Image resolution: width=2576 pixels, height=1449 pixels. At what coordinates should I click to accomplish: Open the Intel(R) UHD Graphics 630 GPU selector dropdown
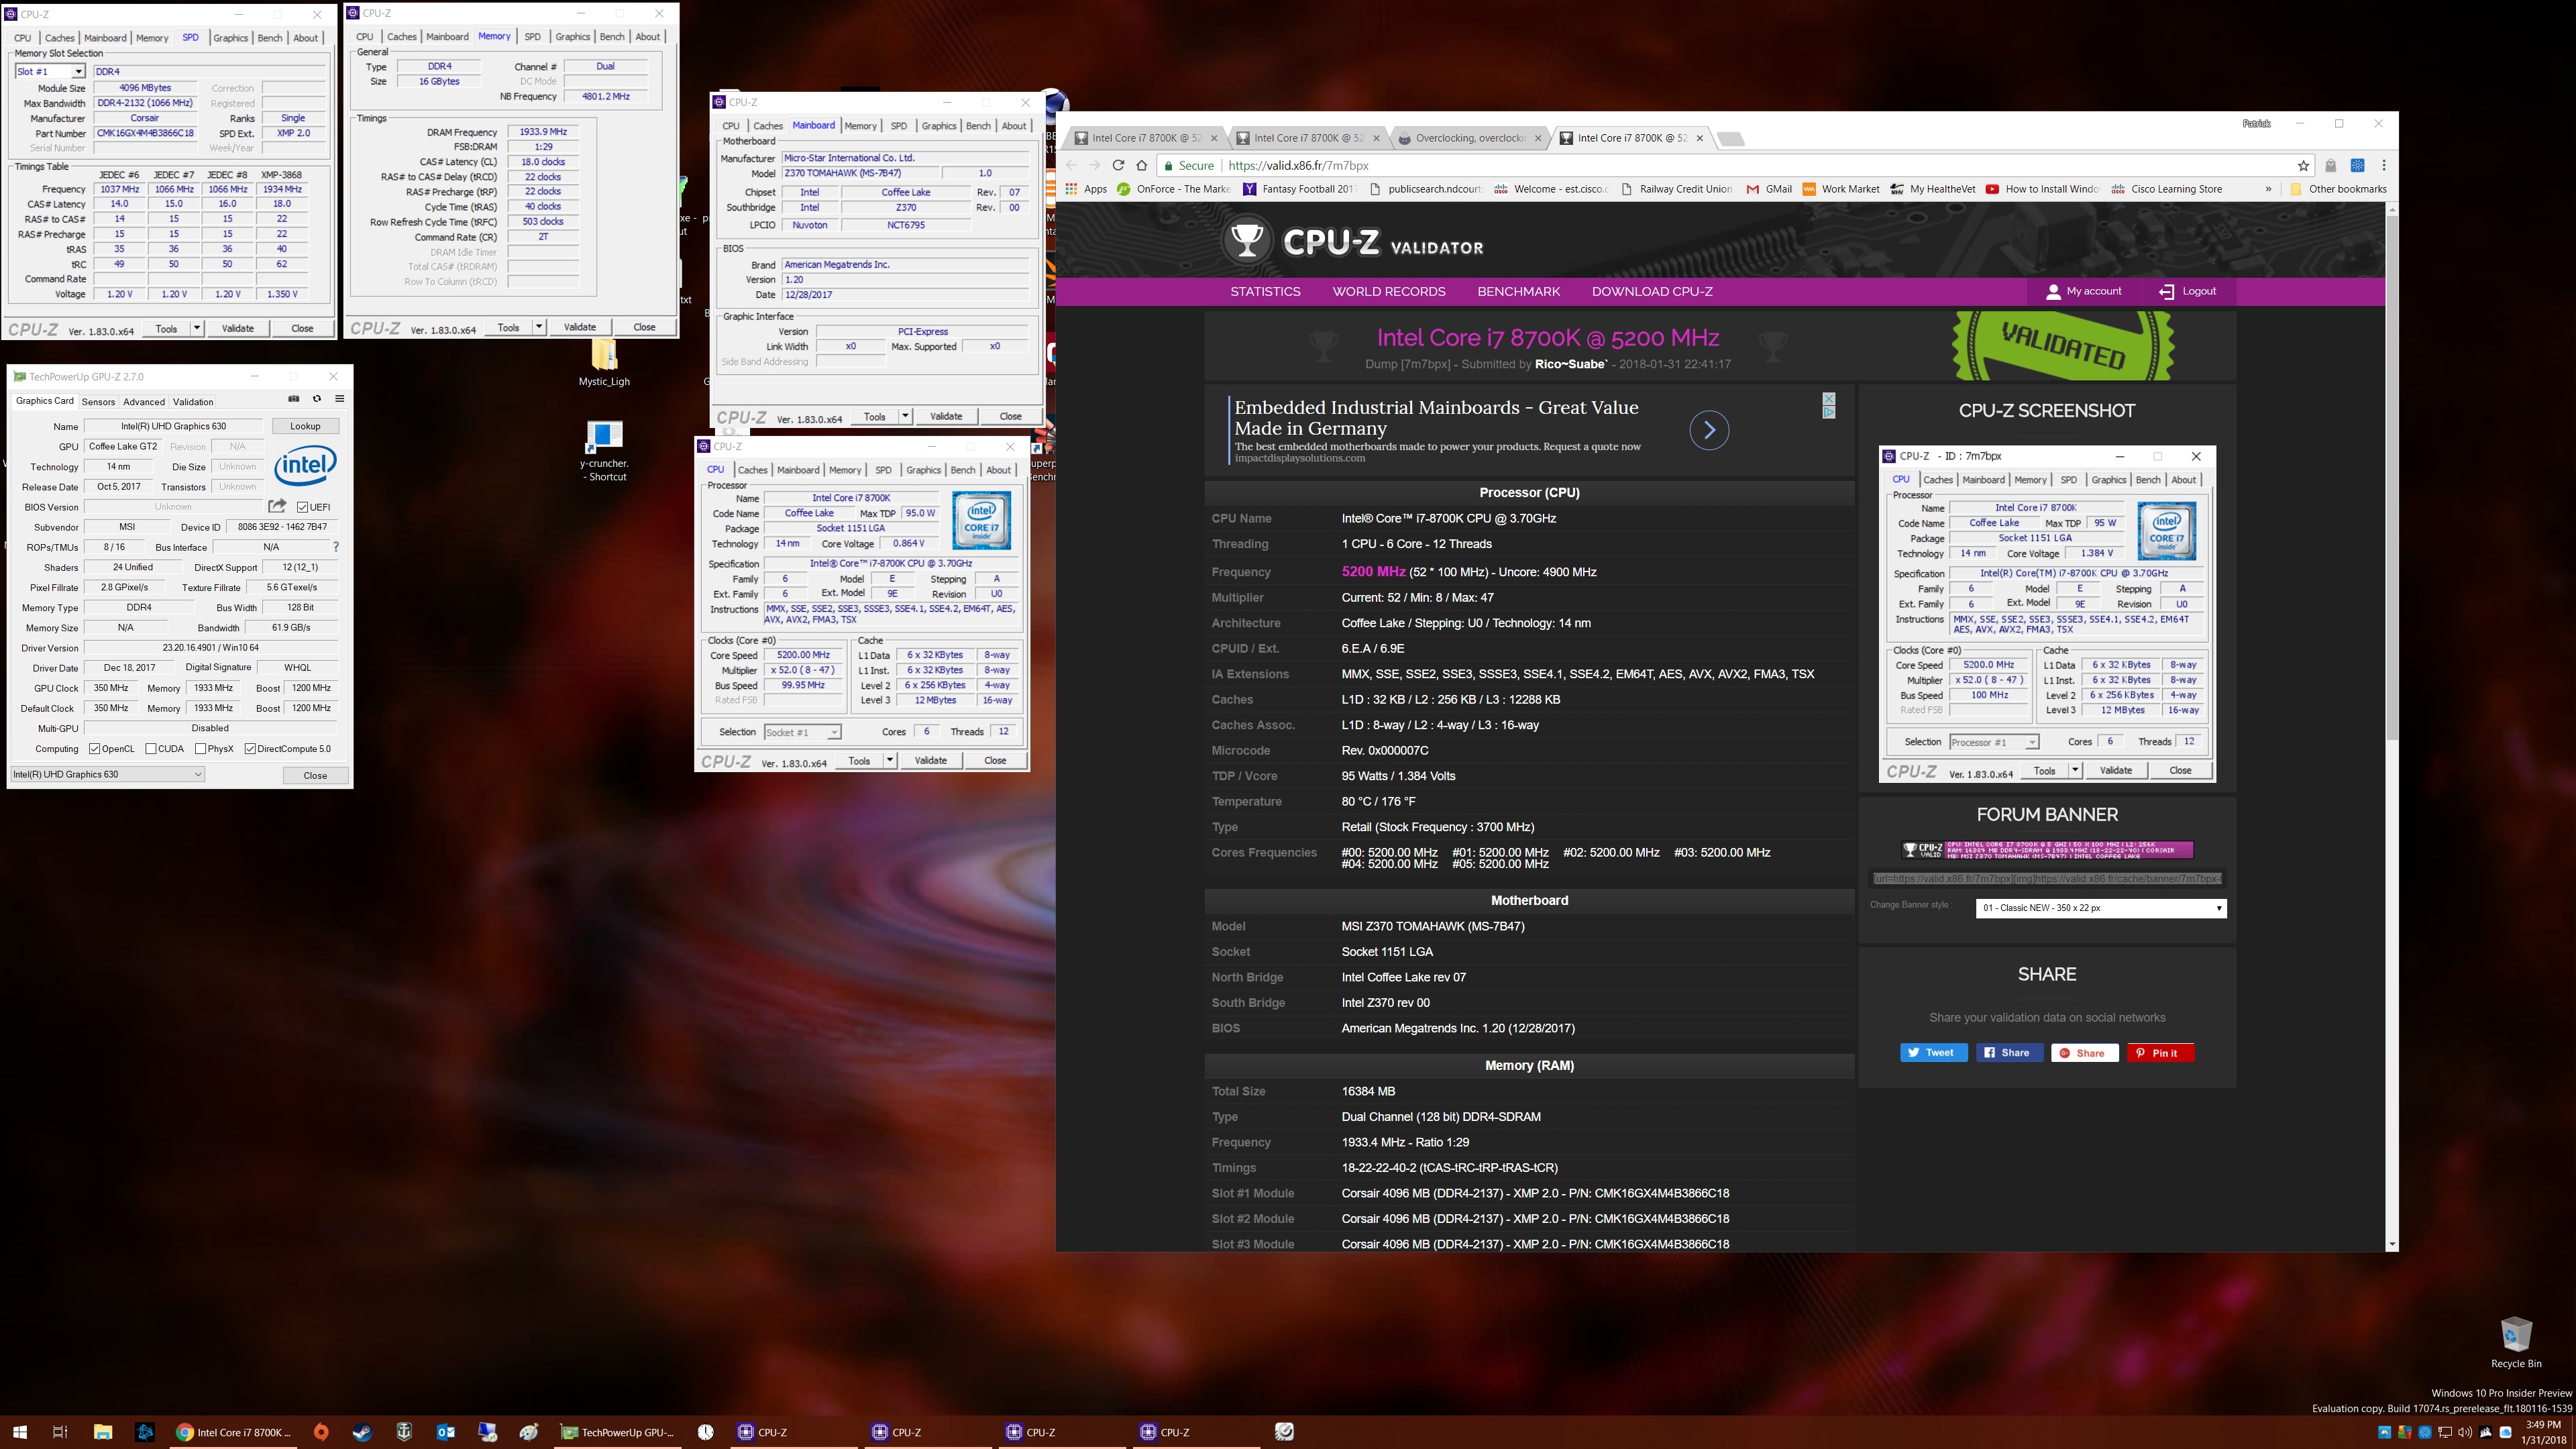click(x=107, y=774)
